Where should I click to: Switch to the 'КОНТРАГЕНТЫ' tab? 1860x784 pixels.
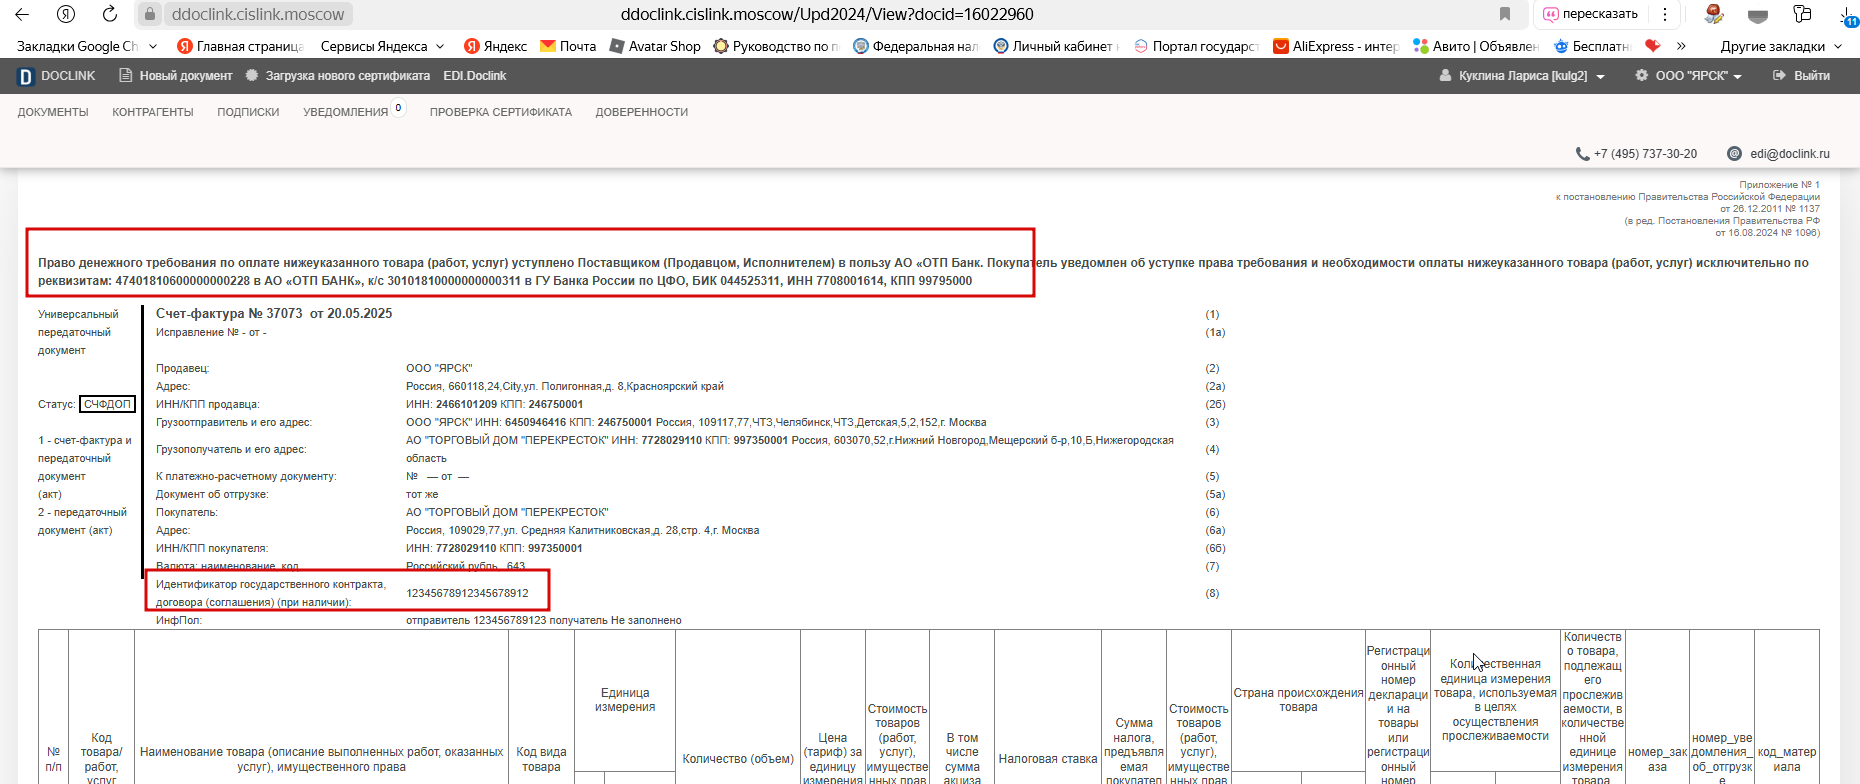[153, 112]
